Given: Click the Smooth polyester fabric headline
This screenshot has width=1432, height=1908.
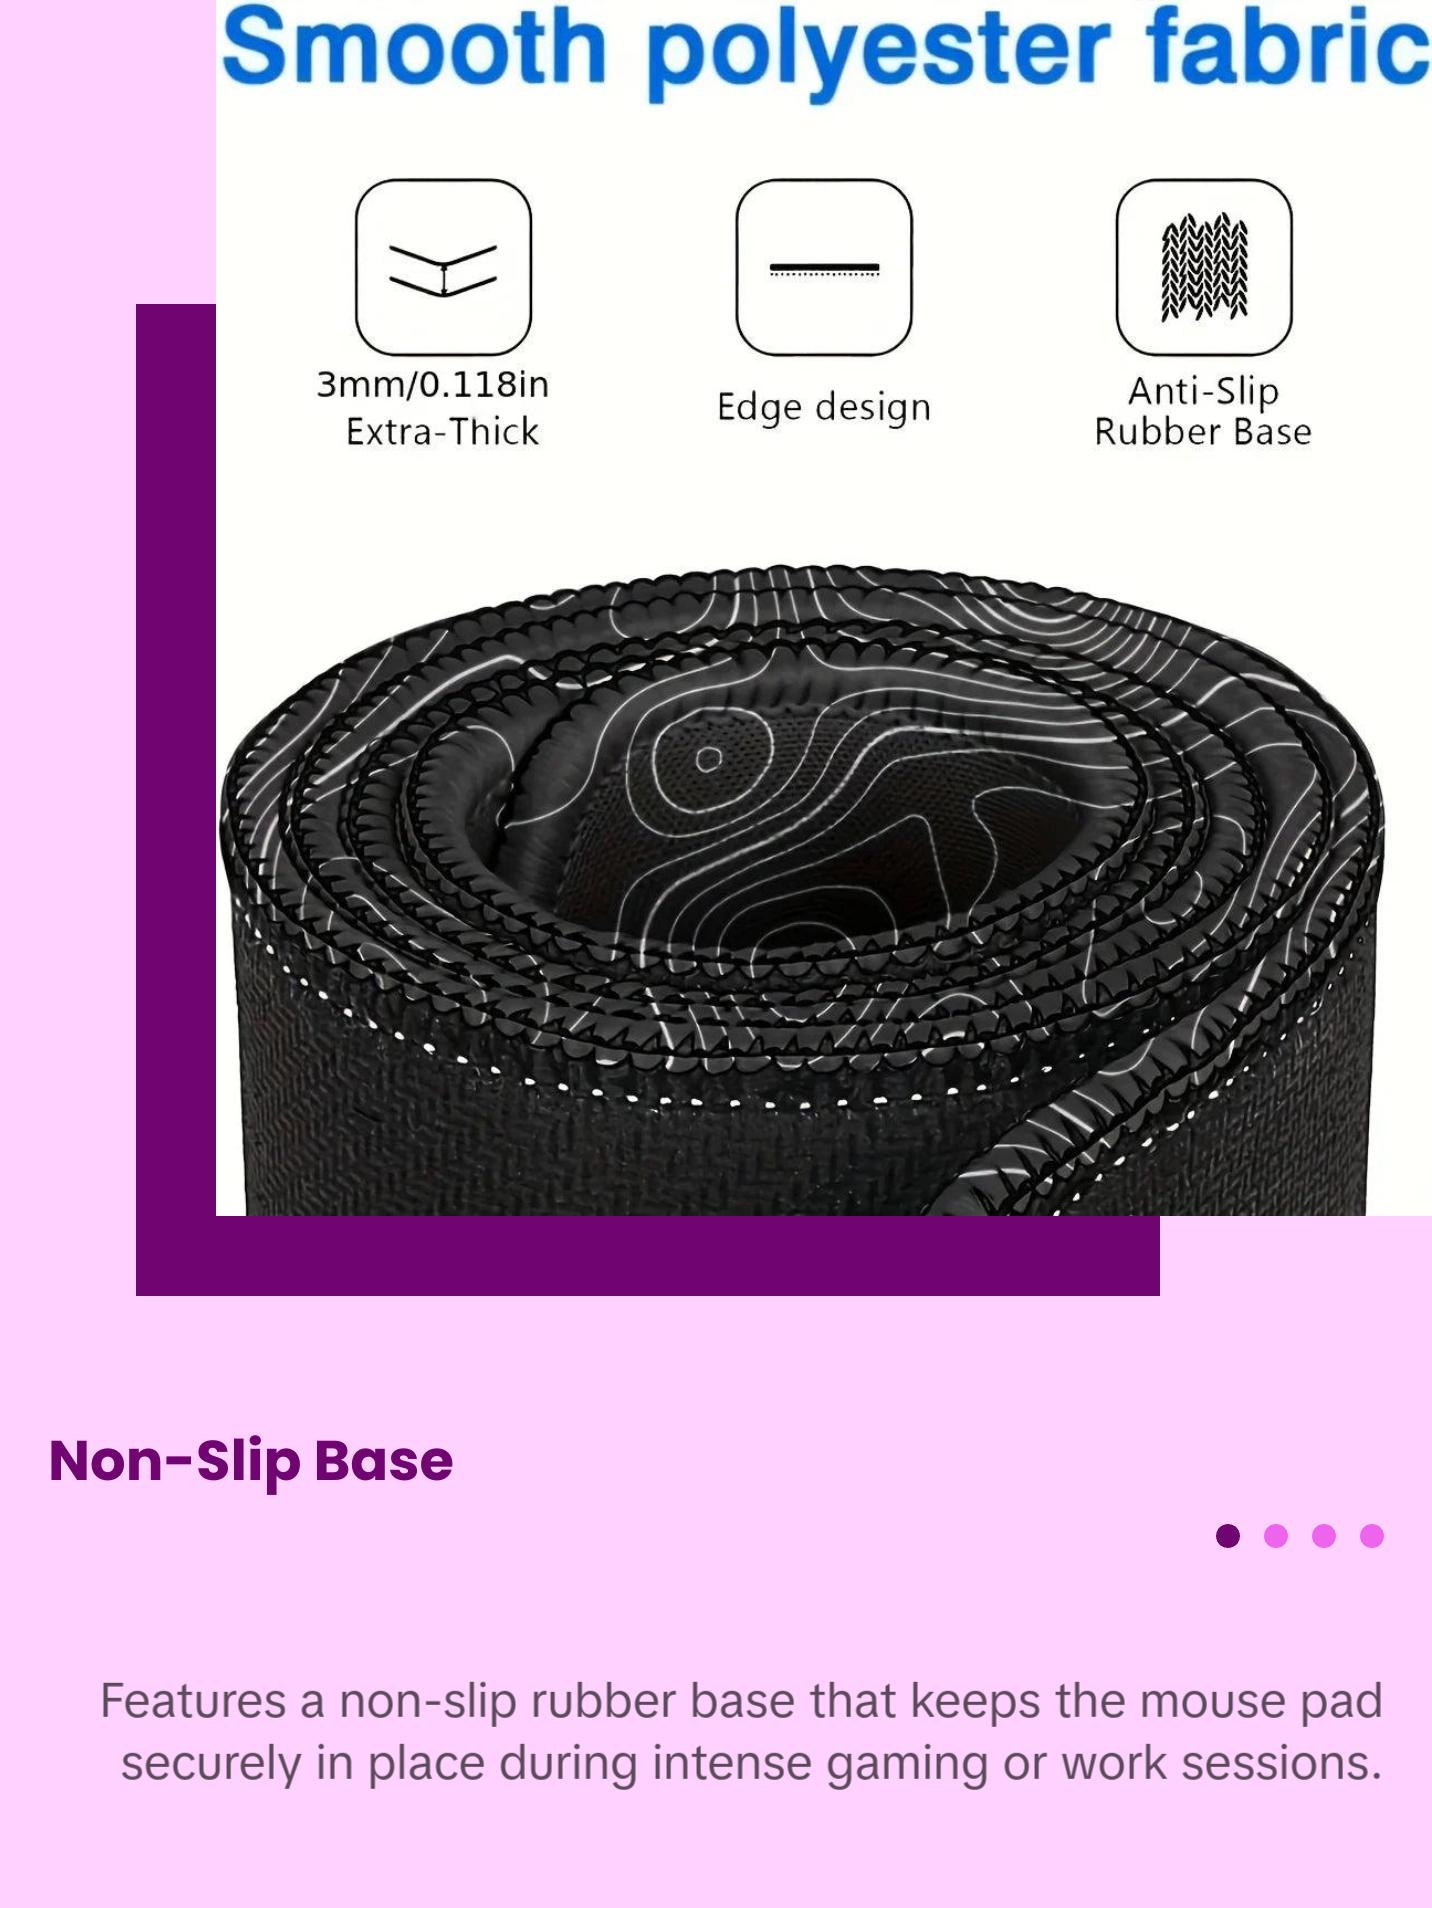Looking at the screenshot, I should [x=826, y=50].
